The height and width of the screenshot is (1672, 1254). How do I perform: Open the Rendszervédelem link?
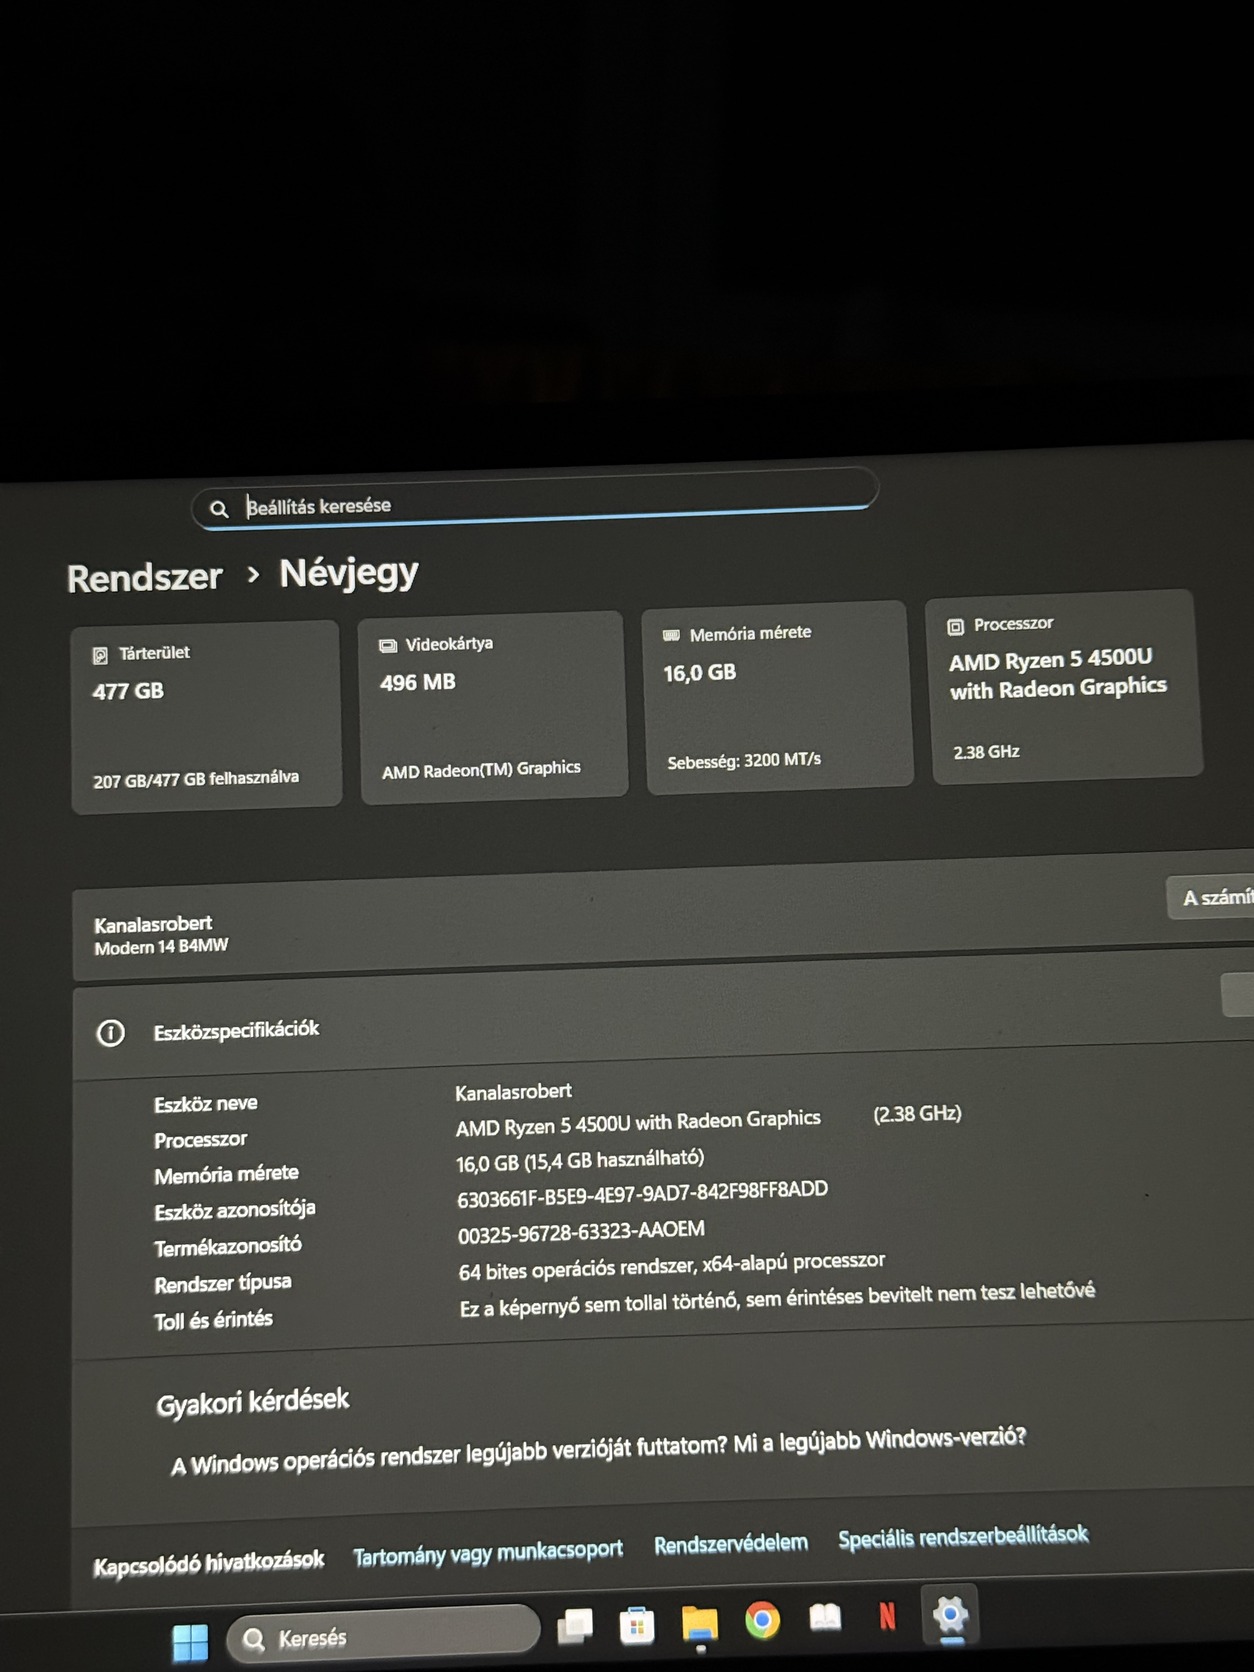tap(731, 1544)
